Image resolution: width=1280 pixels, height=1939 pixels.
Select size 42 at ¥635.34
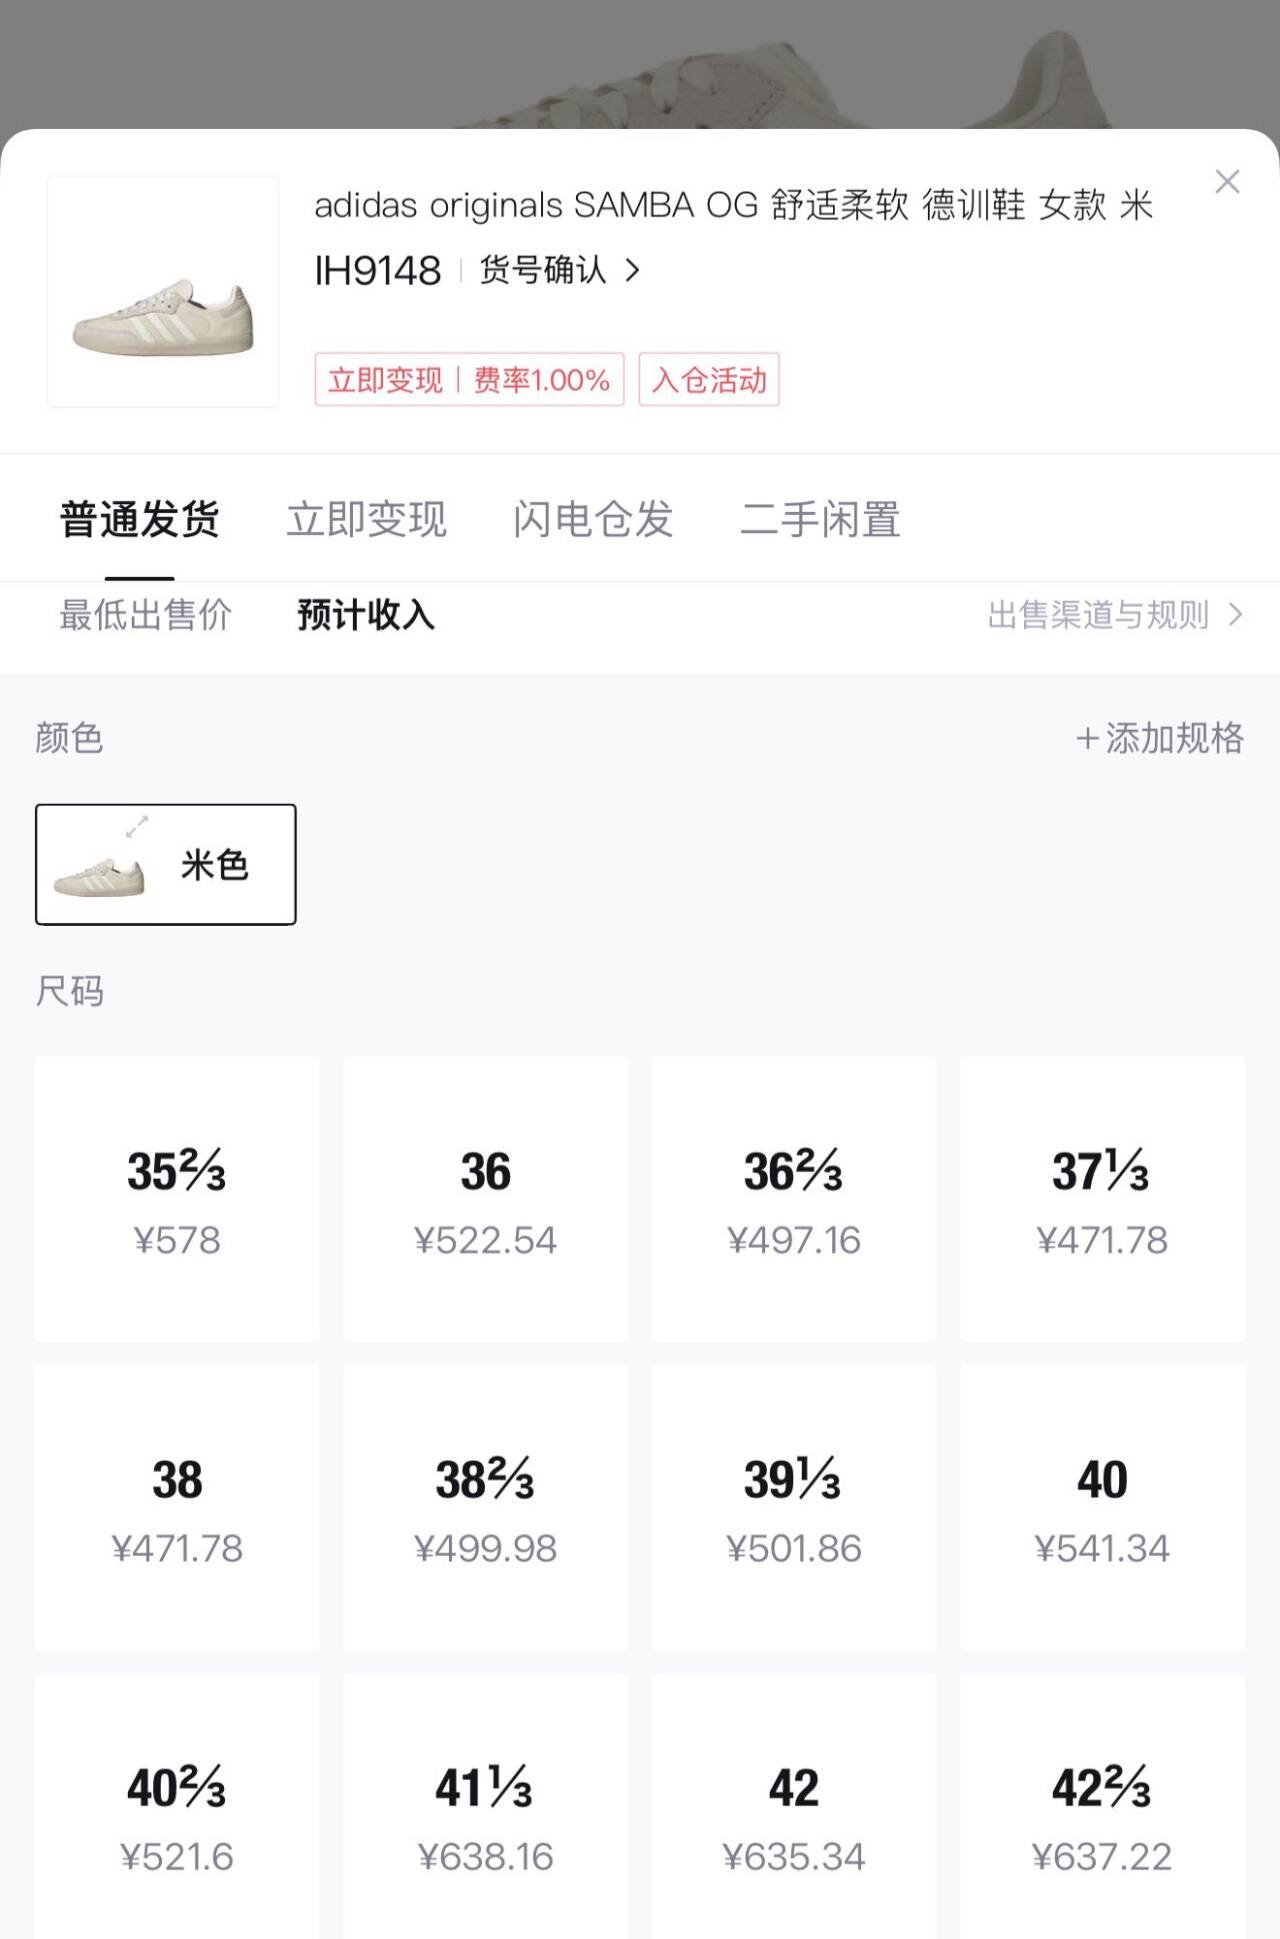794,1815
